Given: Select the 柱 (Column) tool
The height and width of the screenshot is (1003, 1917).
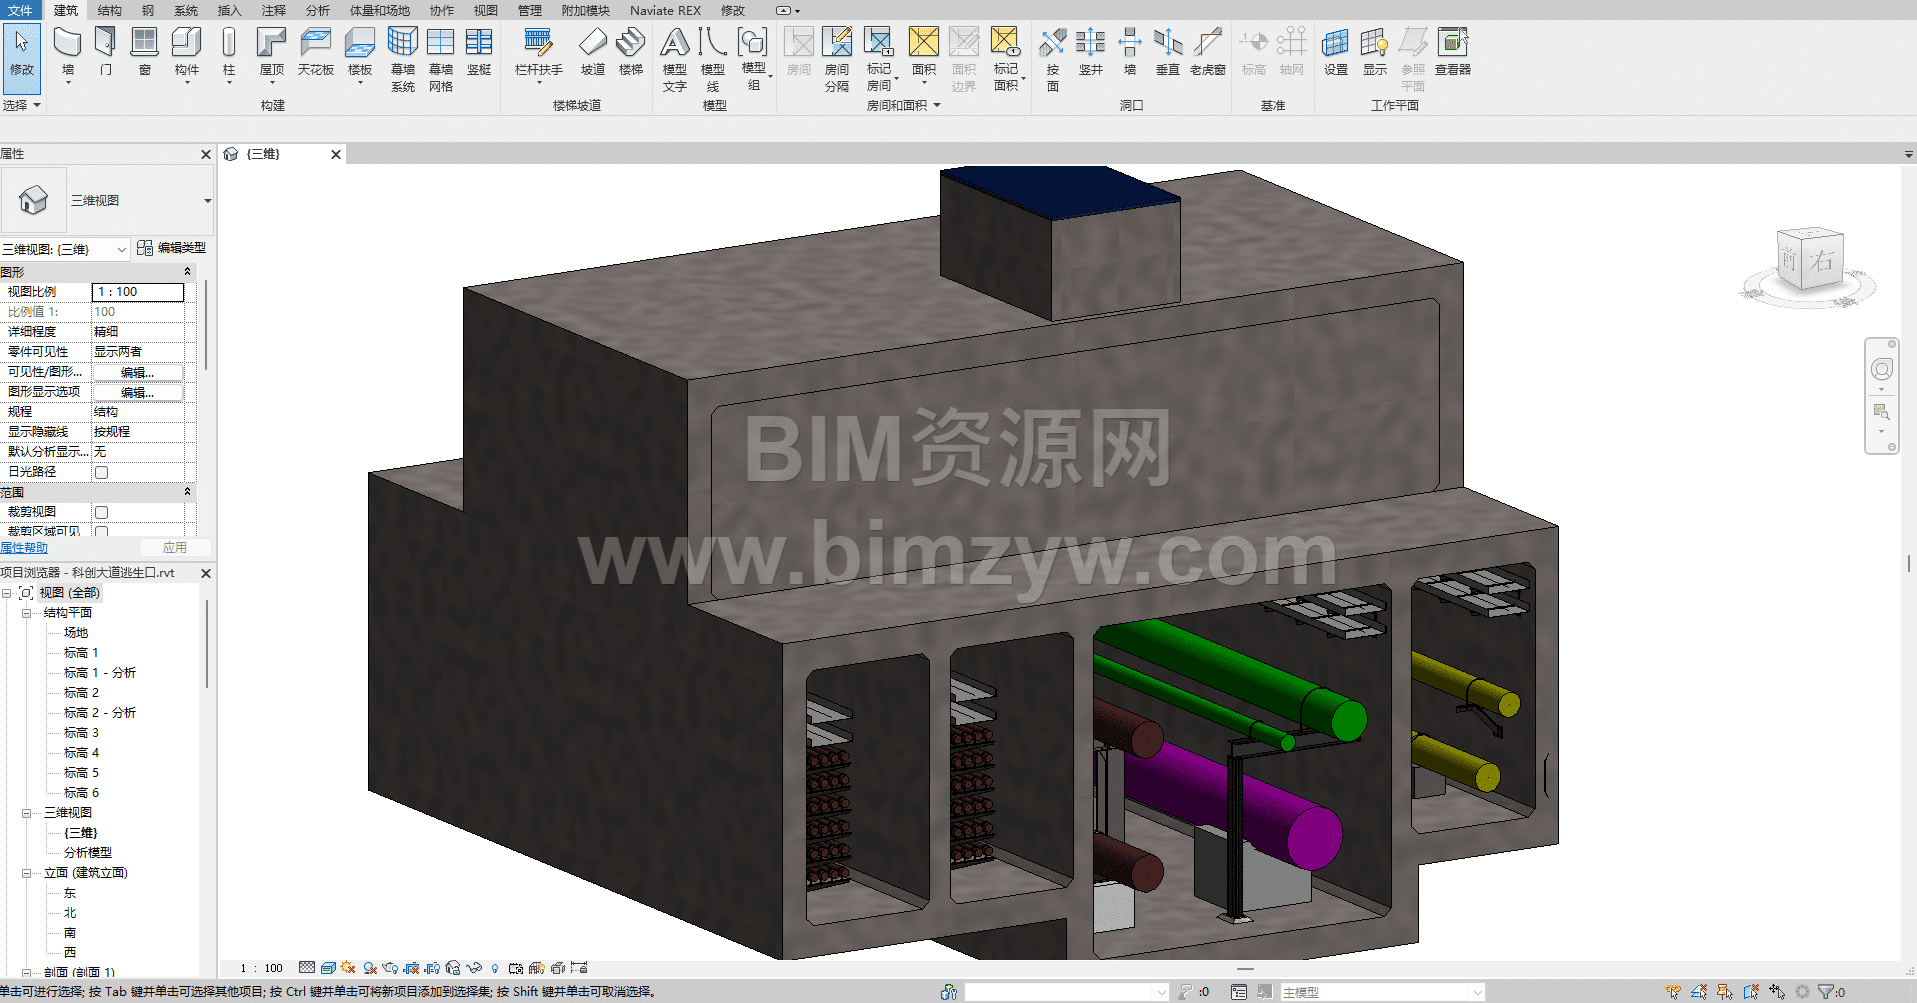Looking at the screenshot, I should pos(229,52).
